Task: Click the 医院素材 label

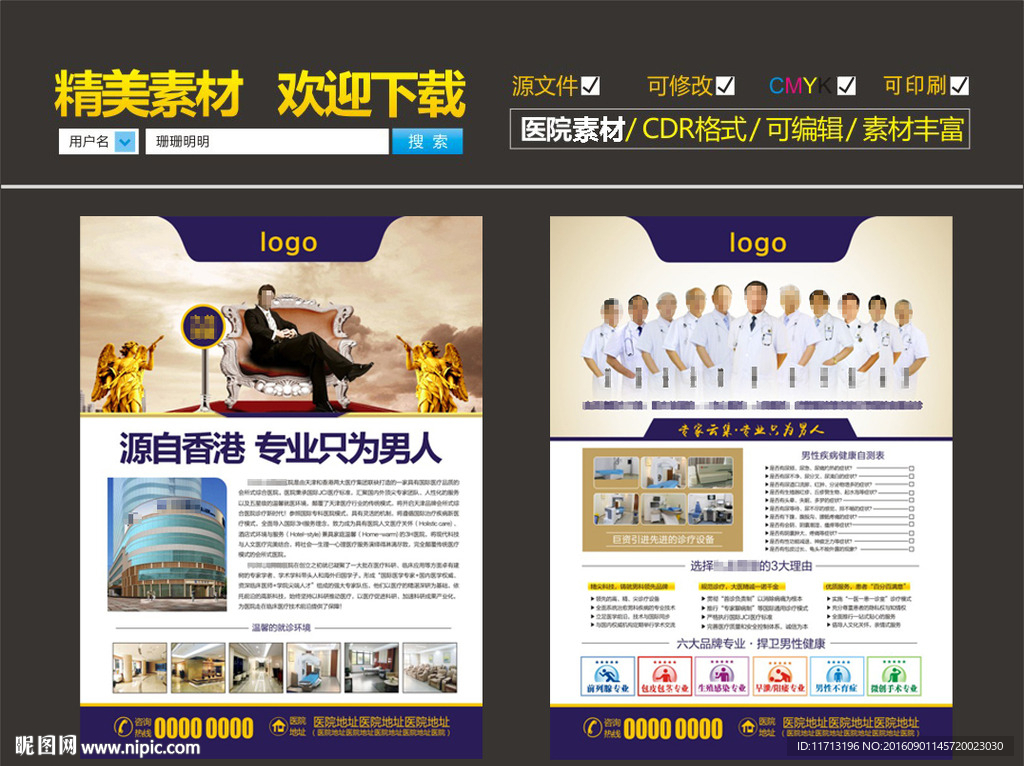Action: coord(572,129)
